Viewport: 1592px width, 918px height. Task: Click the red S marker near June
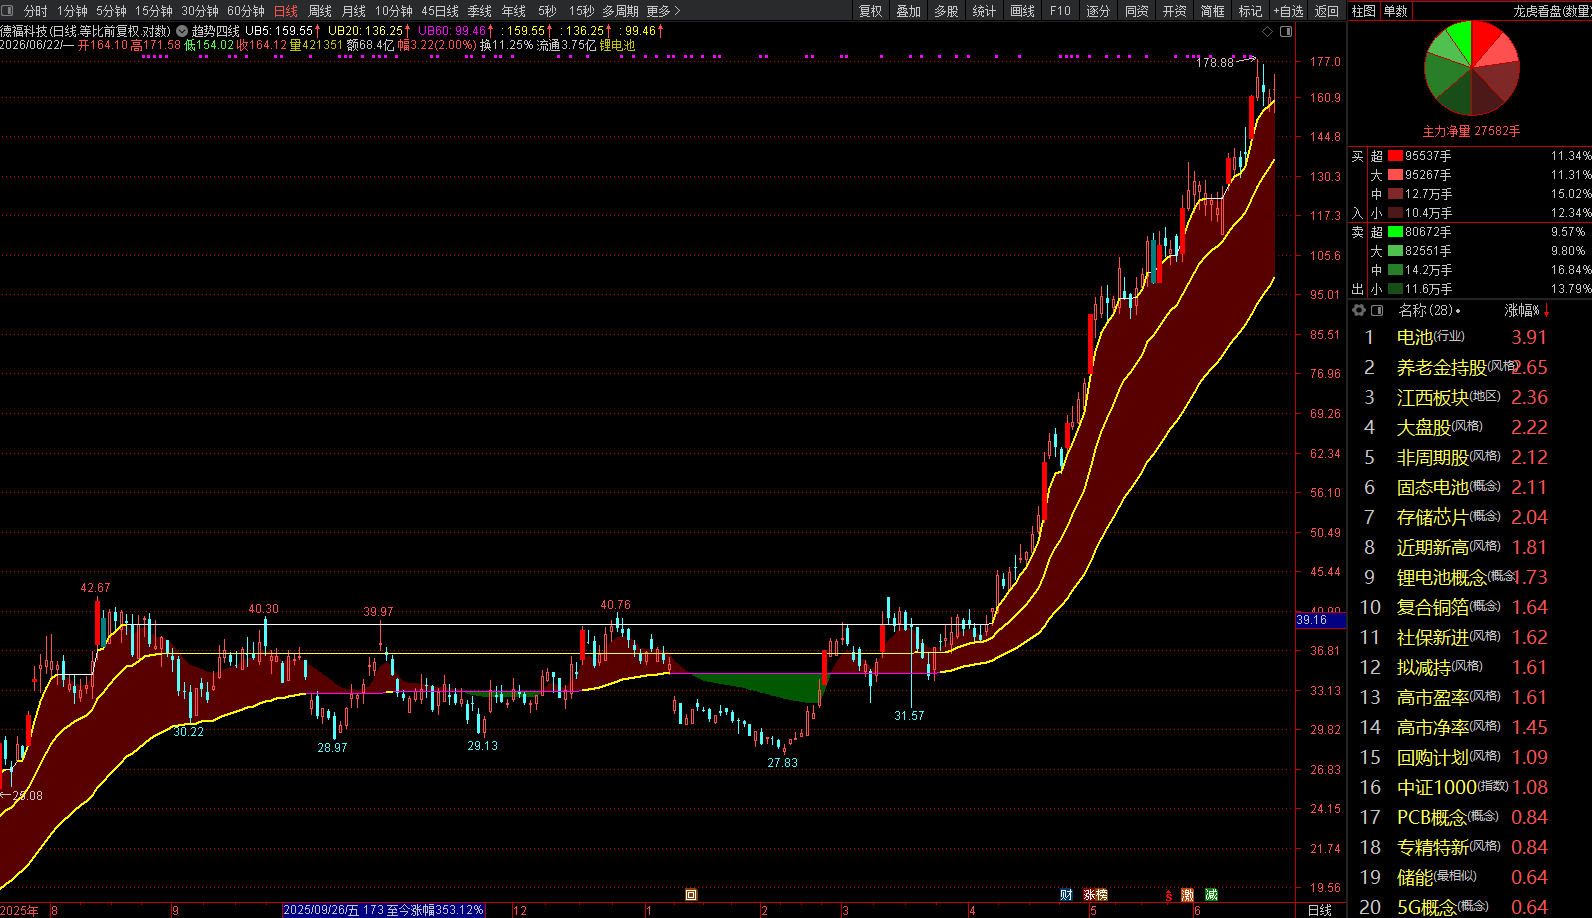click(x=1168, y=895)
